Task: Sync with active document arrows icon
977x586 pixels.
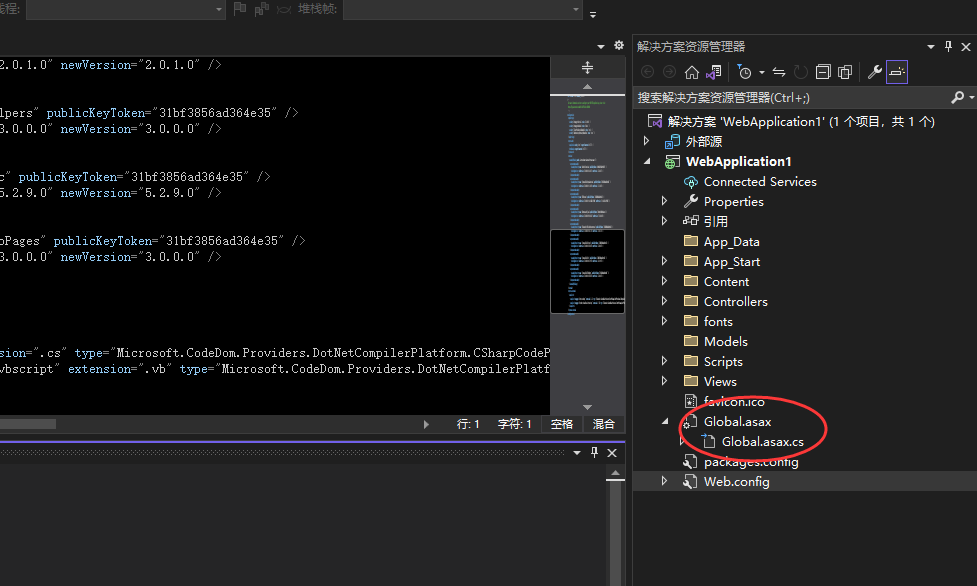Action: click(x=779, y=72)
